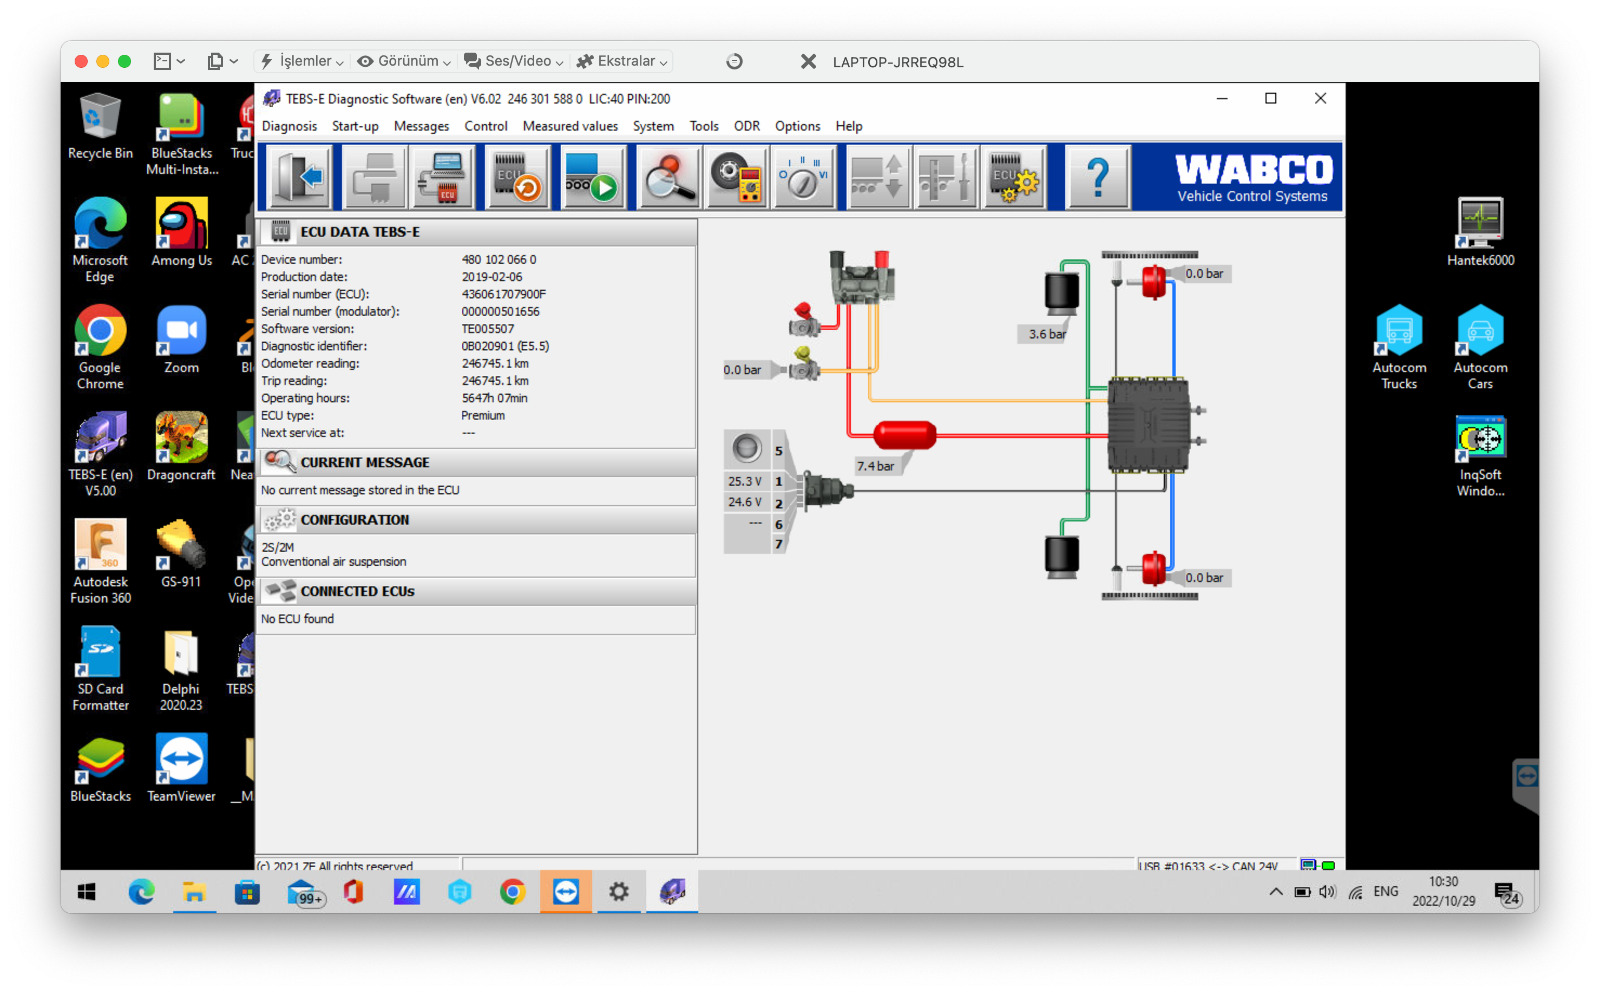Open the TEBS-E (en) V5.00 desktop shortcut

(x=100, y=455)
